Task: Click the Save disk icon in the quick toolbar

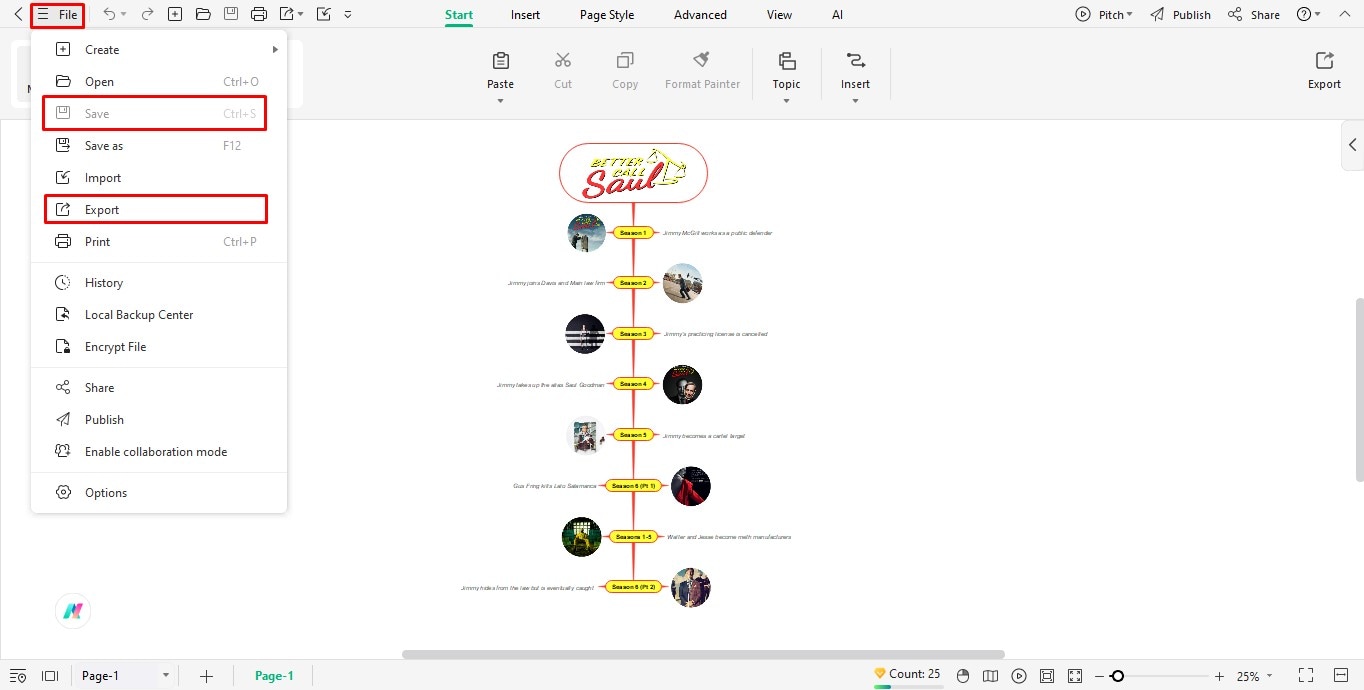Action: pos(231,14)
